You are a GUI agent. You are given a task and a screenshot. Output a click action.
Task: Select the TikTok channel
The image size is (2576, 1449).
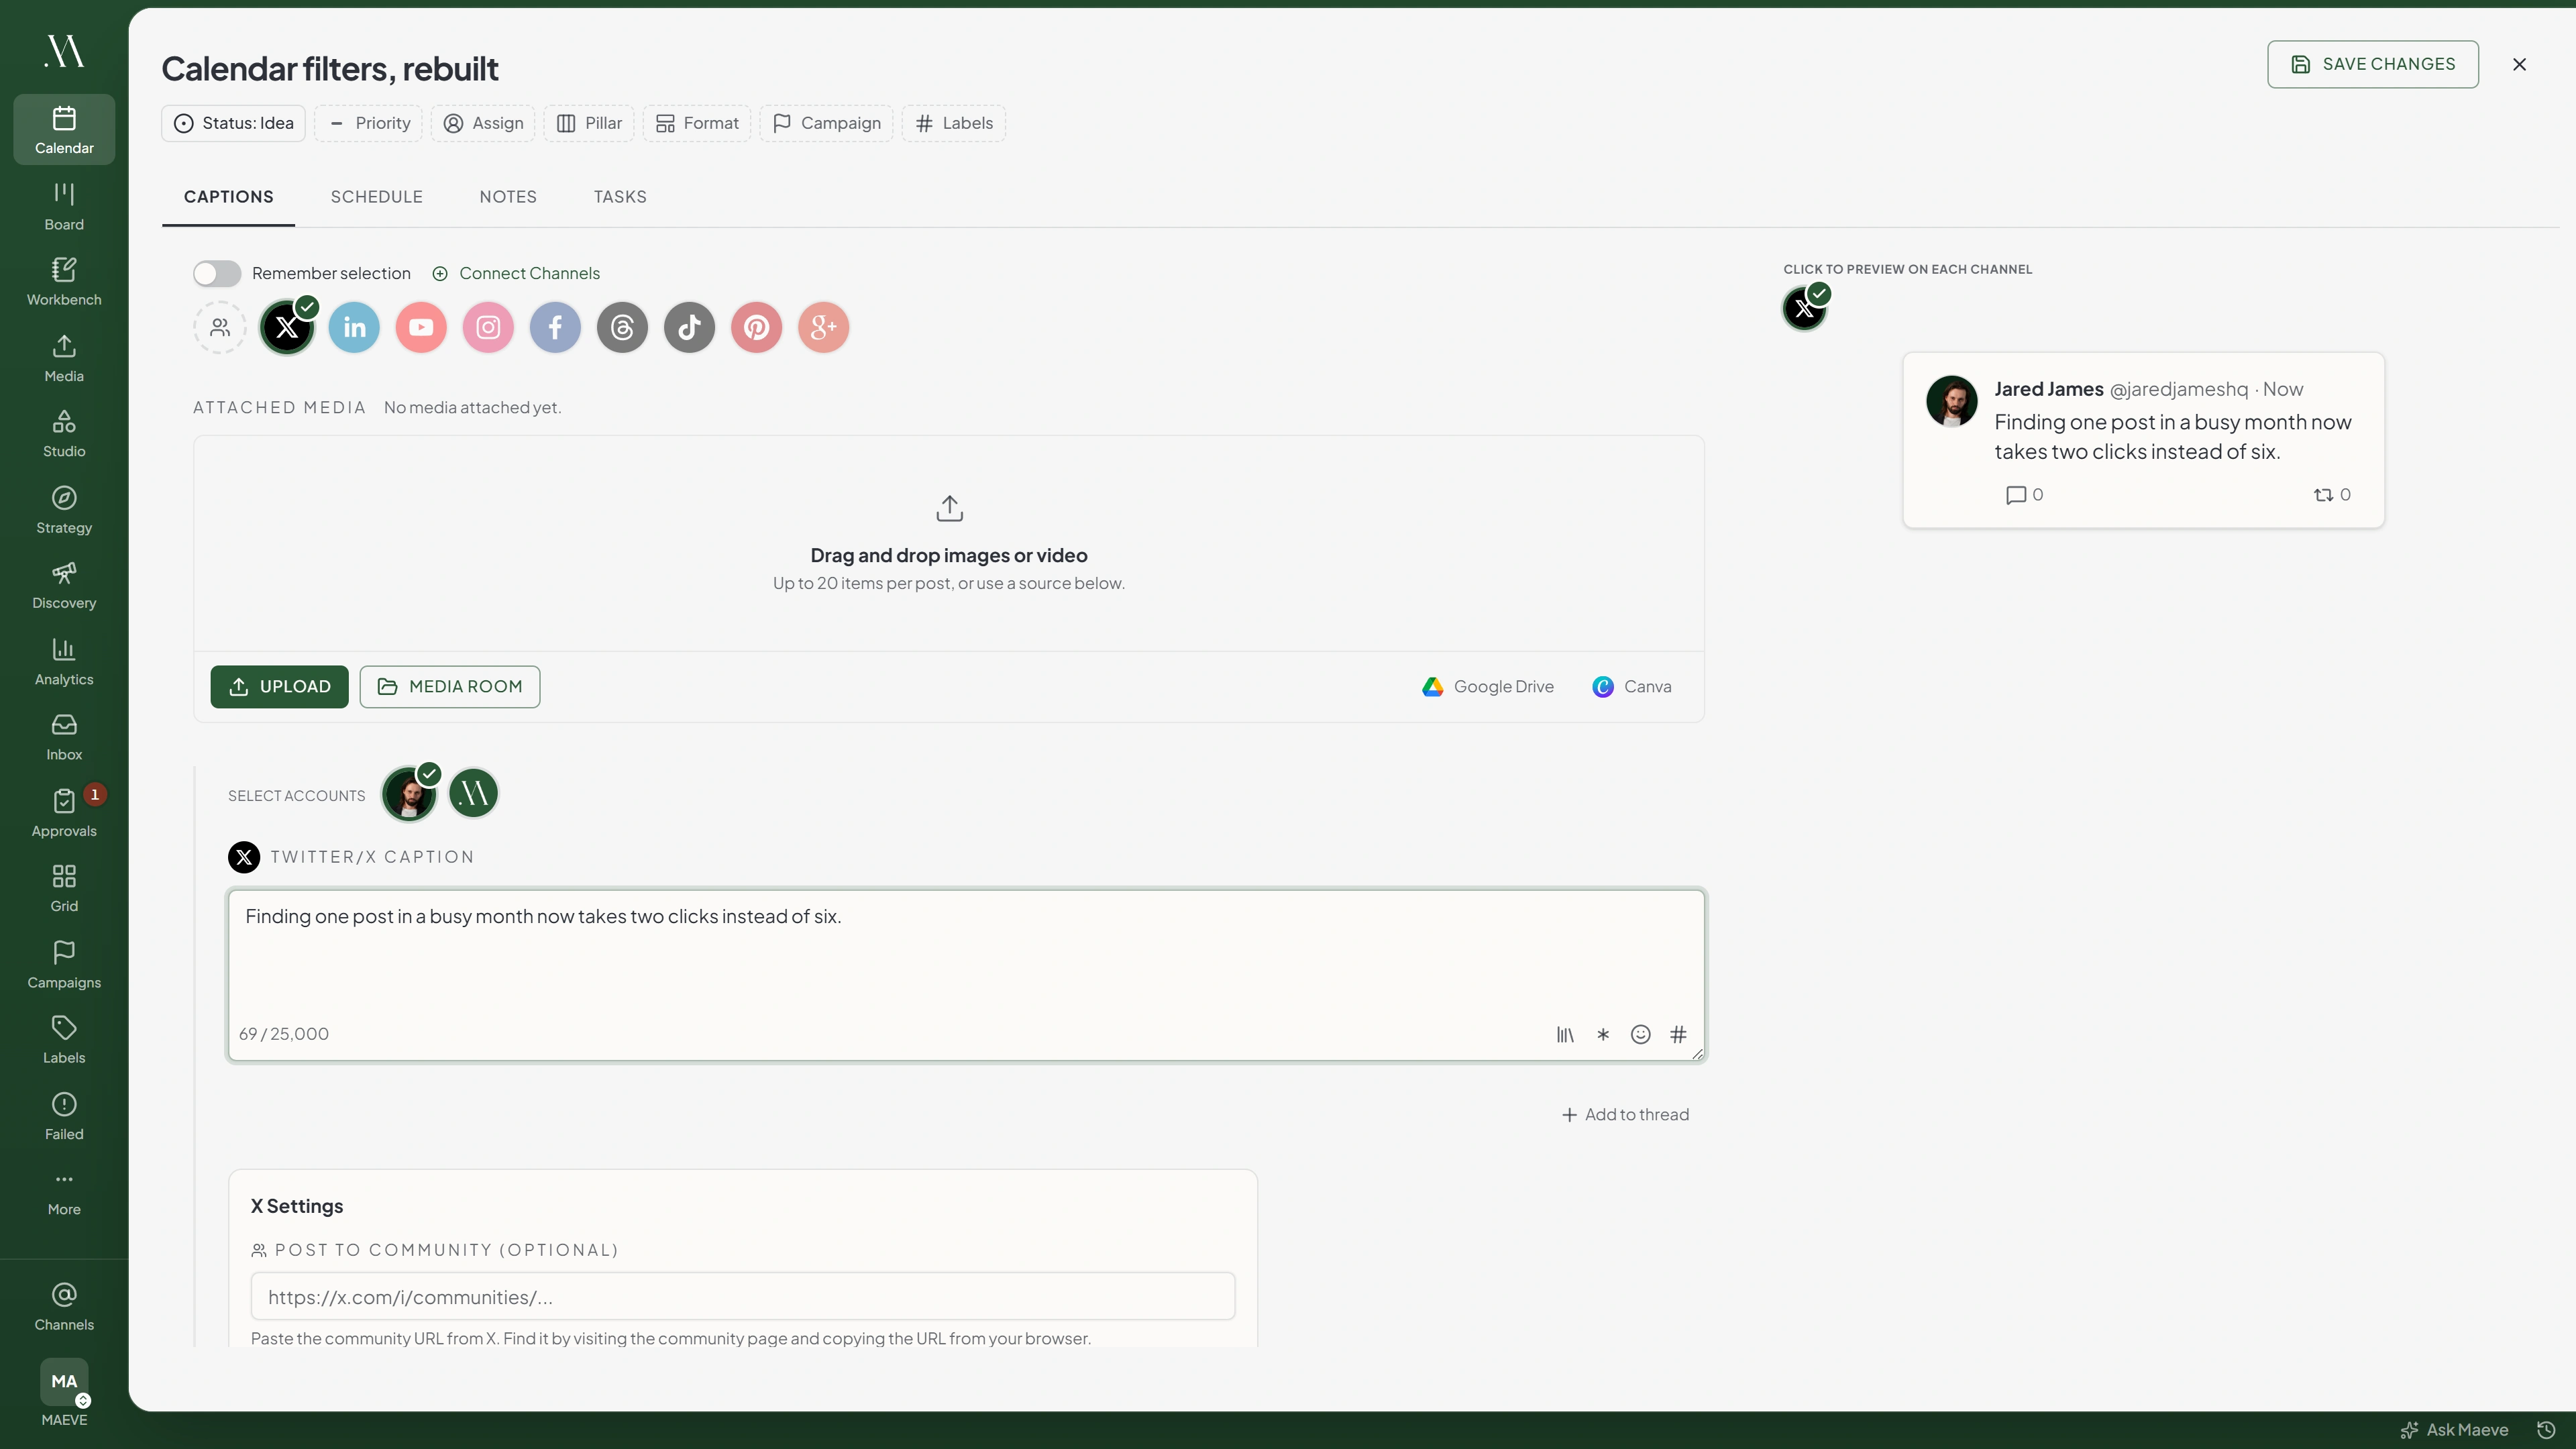point(689,327)
